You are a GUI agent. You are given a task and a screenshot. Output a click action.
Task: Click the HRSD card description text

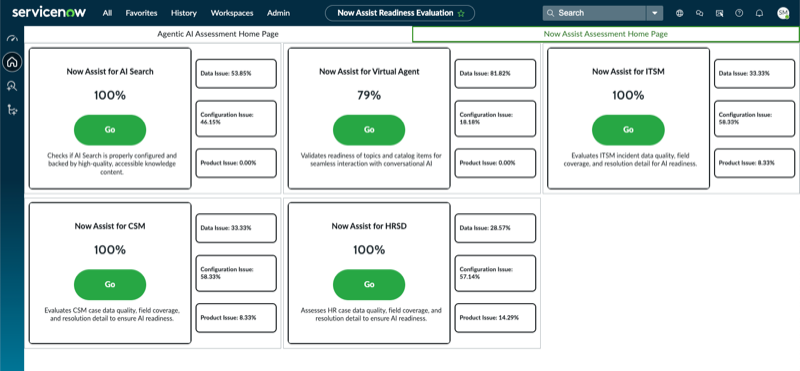click(x=371, y=314)
